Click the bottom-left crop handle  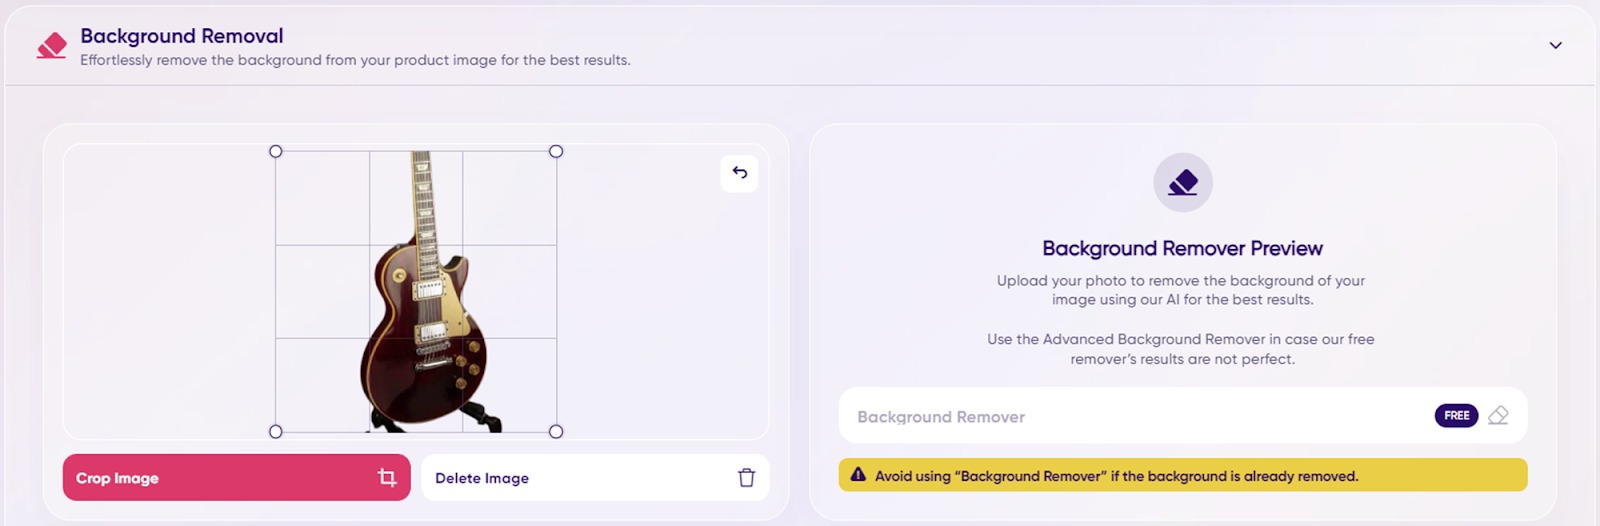click(x=276, y=432)
